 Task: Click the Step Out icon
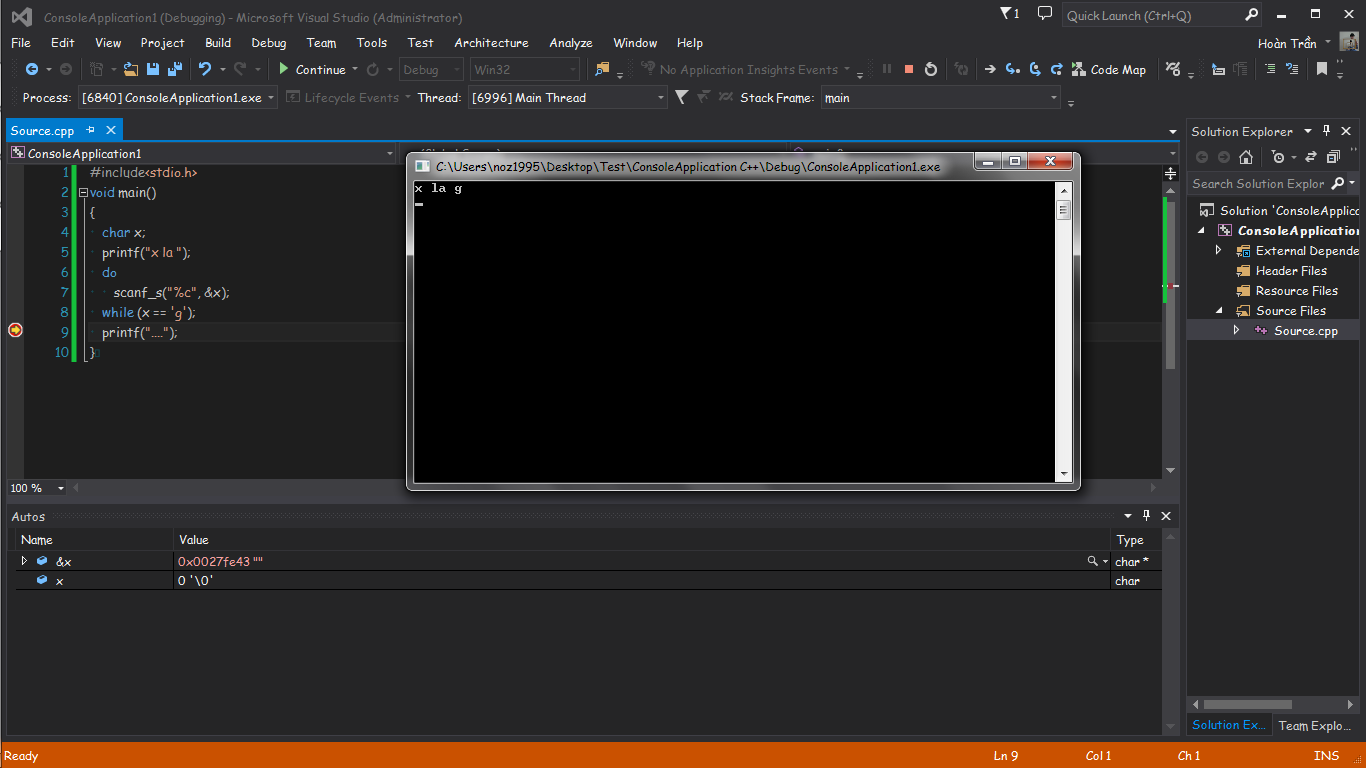pos(1057,69)
